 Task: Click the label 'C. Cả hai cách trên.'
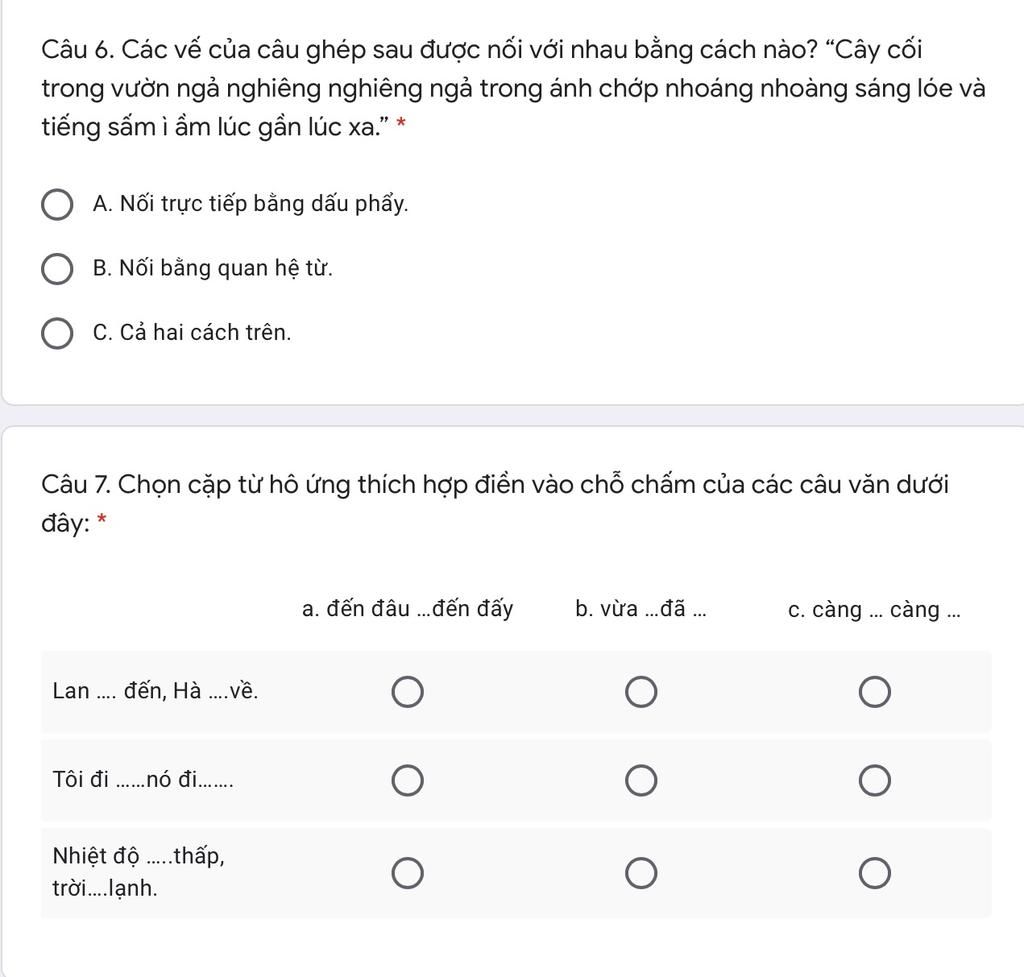192,332
